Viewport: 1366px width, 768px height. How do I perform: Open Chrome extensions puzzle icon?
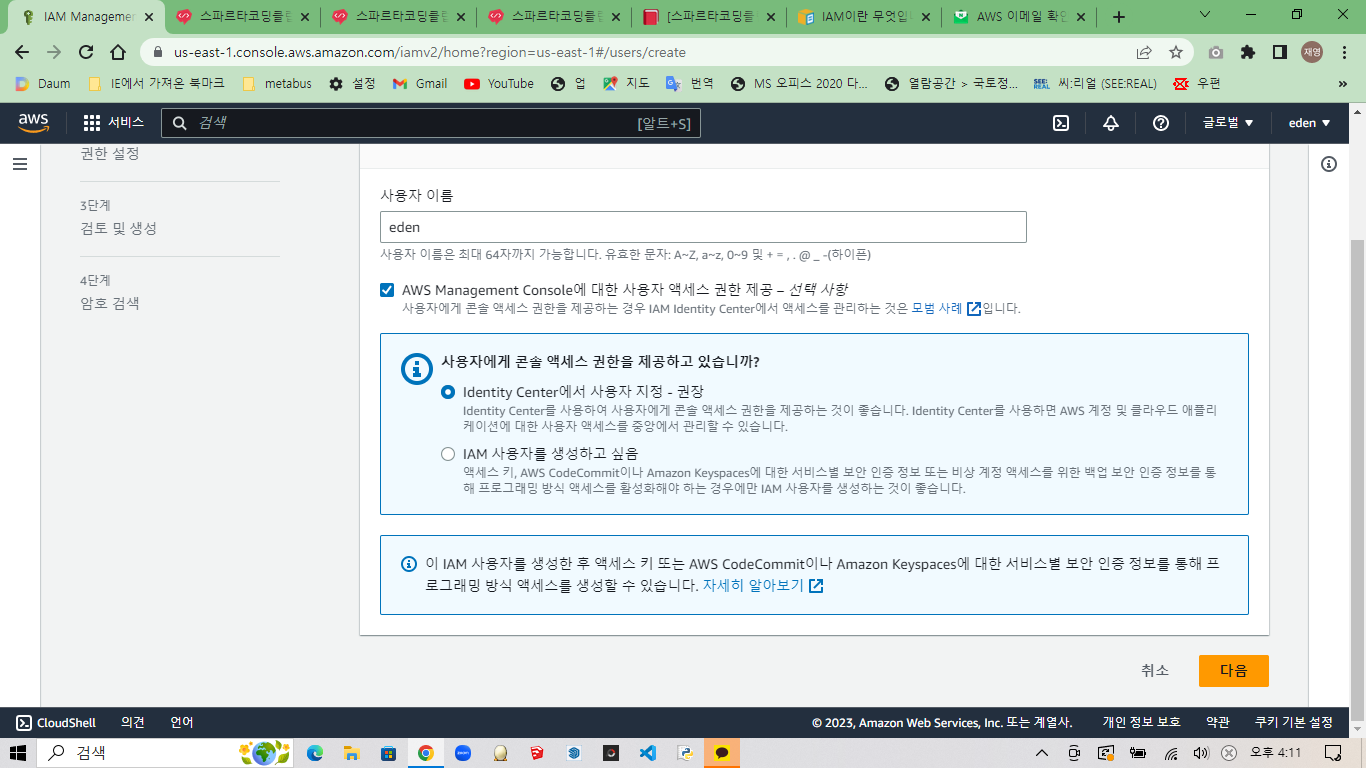(1248, 52)
